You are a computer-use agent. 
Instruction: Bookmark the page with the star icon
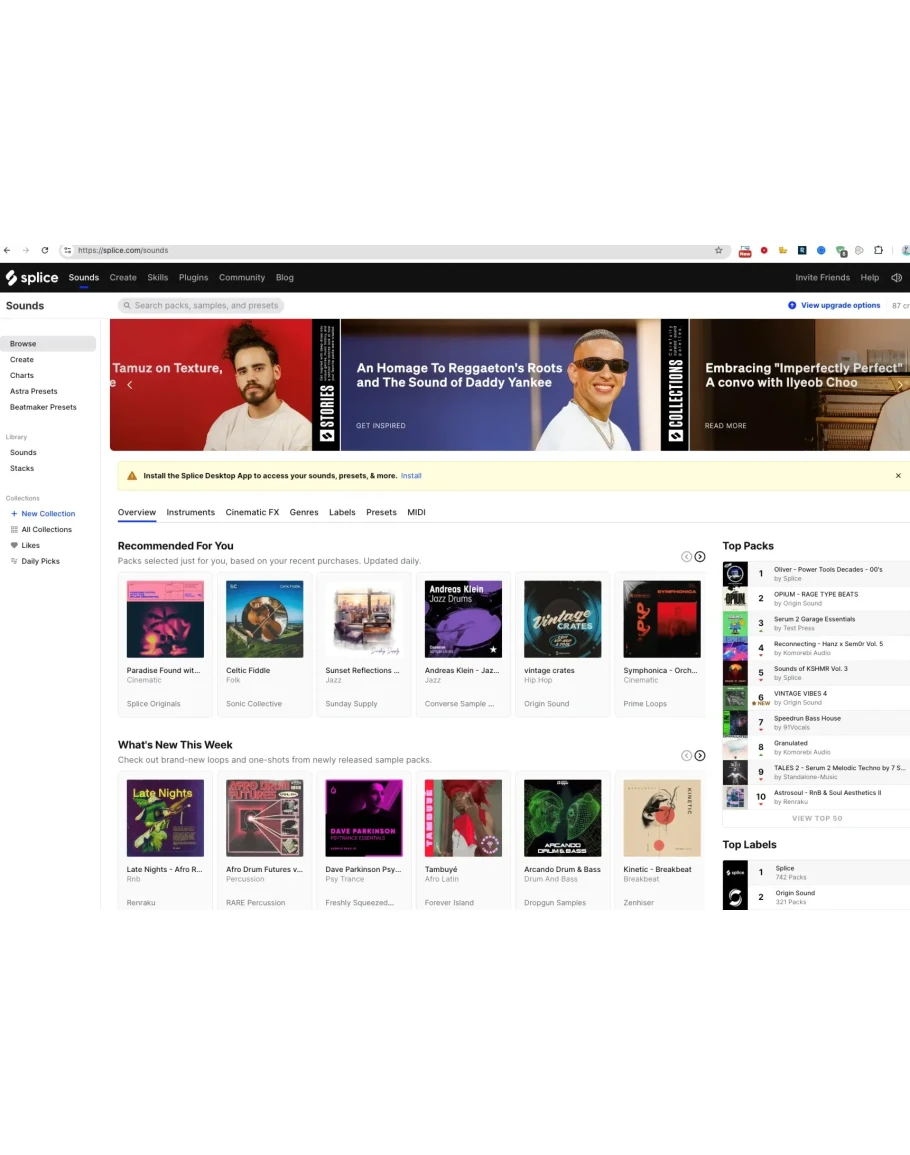[718, 251]
